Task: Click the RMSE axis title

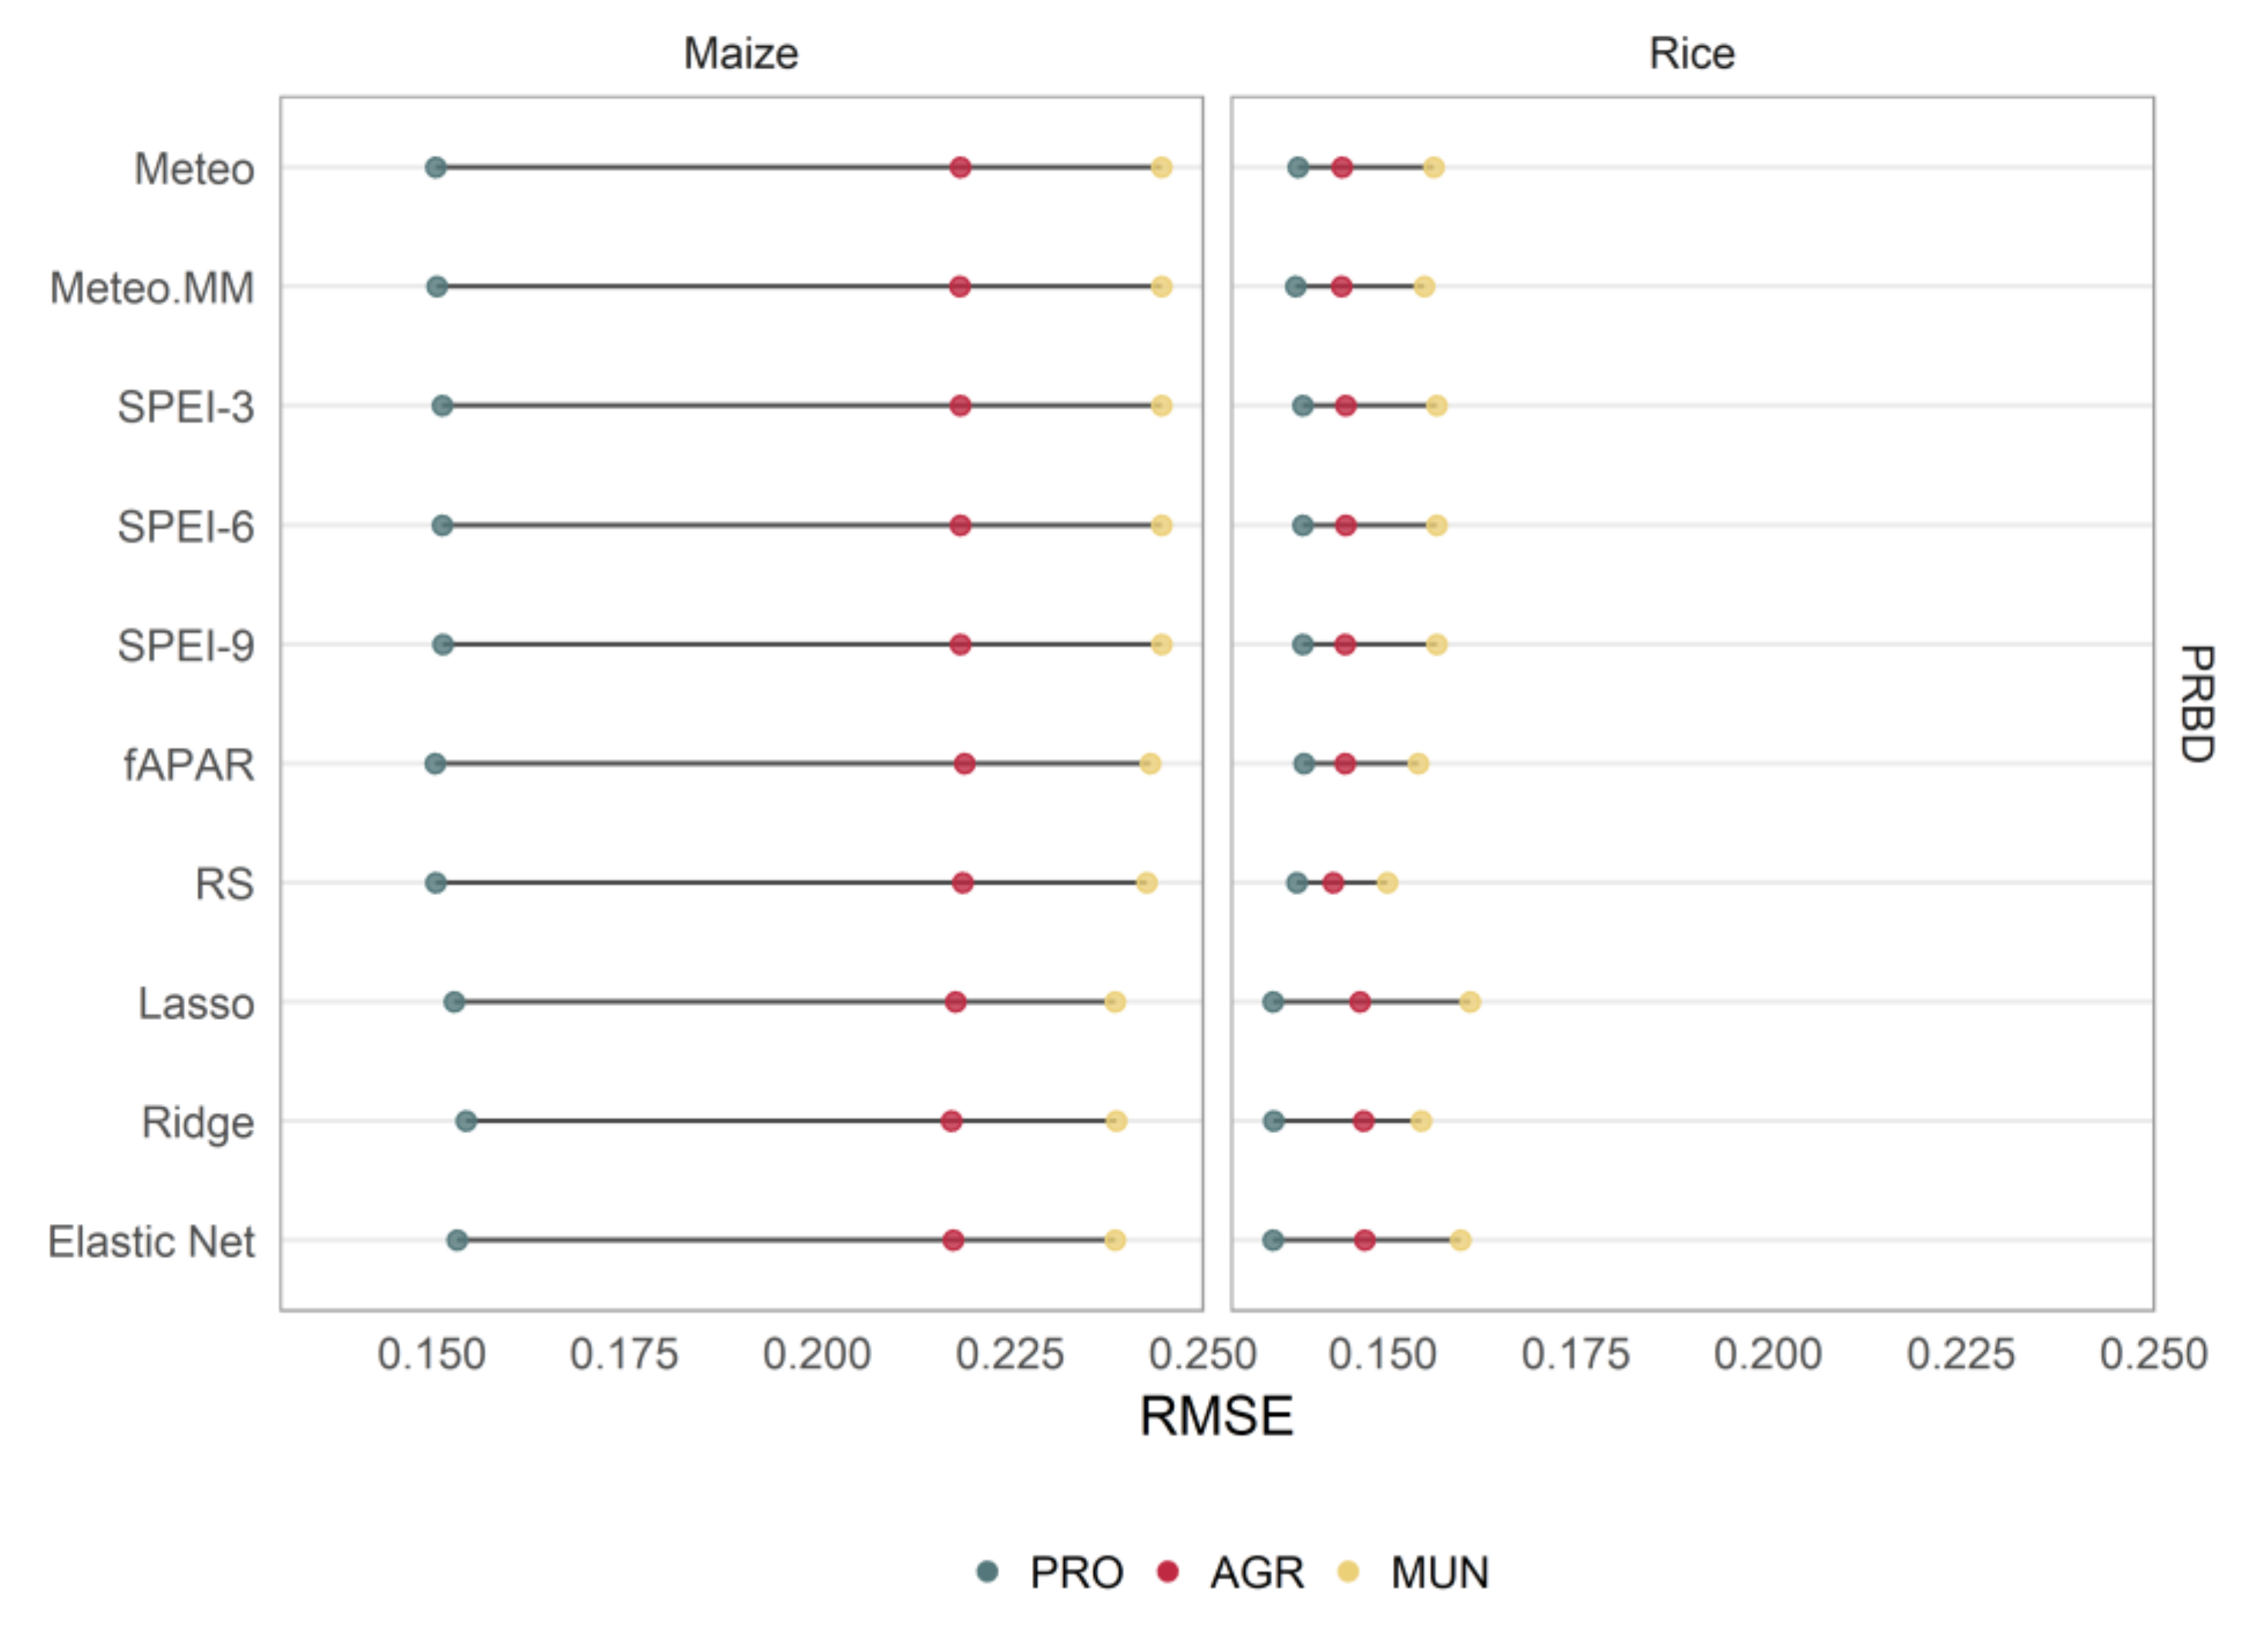Action: click(x=1216, y=1416)
